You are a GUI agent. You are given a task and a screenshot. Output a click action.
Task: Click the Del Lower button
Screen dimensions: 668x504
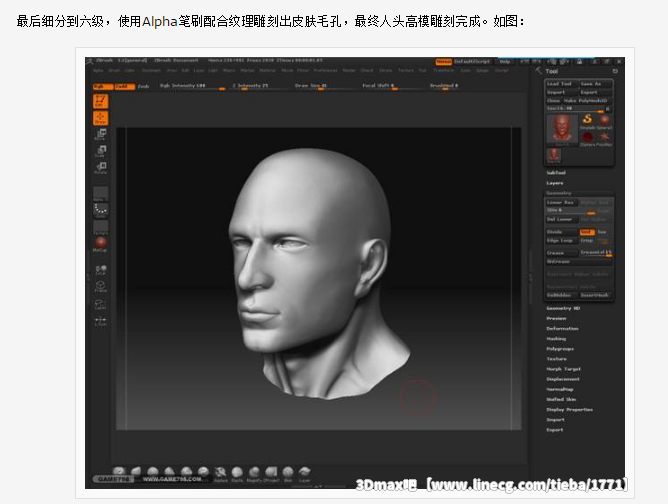point(562,219)
